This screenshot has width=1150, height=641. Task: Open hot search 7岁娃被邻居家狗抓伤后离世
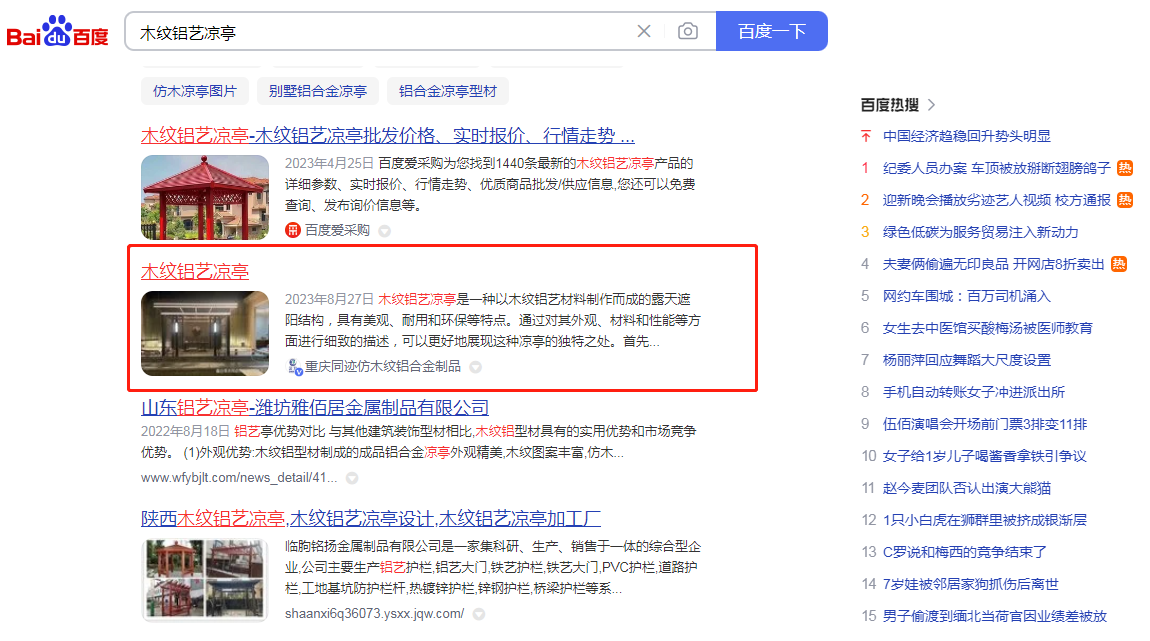[x=970, y=584]
